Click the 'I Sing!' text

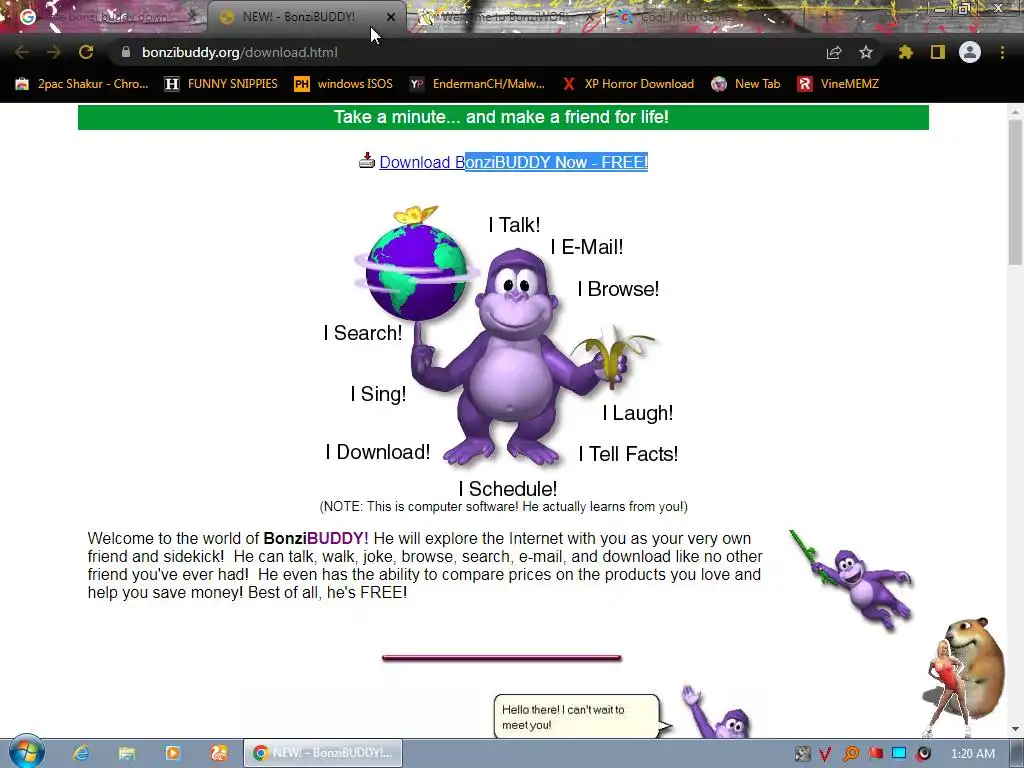point(378,394)
